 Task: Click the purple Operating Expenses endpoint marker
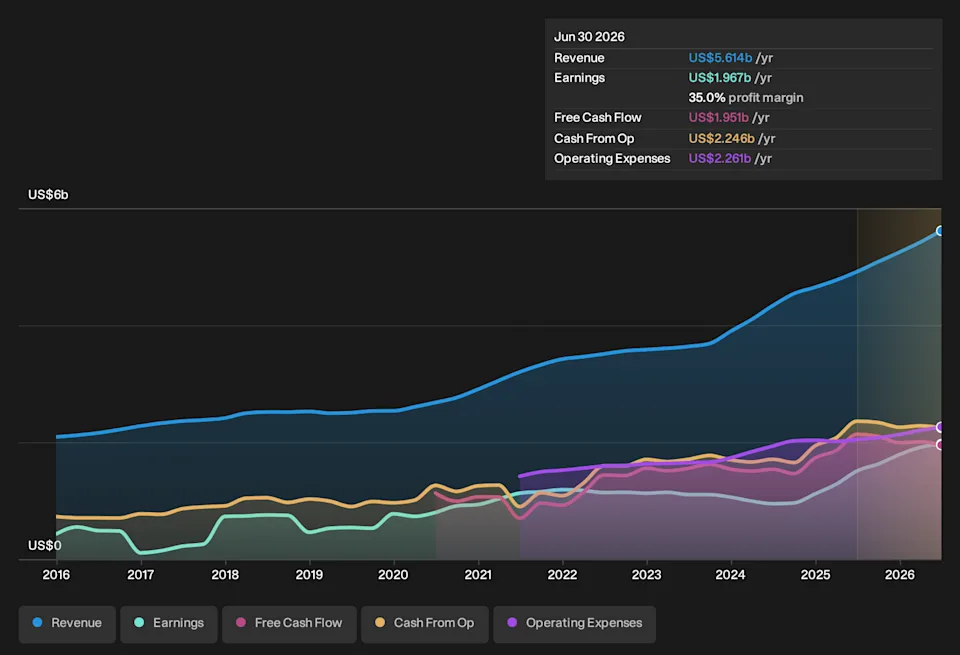[940, 427]
